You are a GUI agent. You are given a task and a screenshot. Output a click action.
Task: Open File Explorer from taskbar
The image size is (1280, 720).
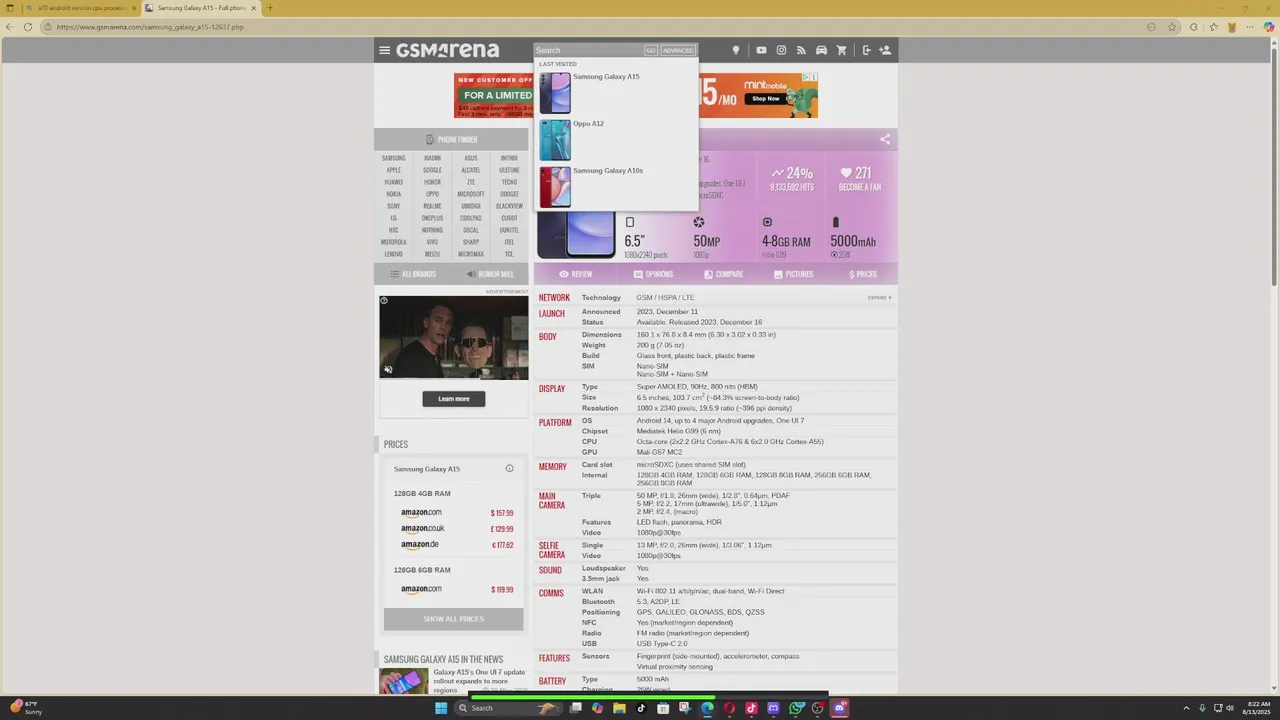[x=619, y=708]
